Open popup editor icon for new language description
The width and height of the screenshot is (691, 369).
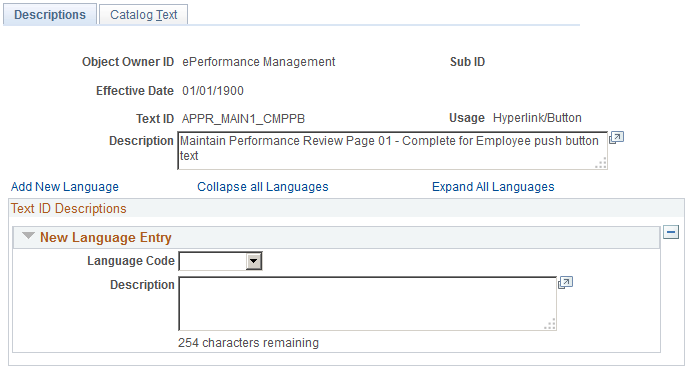point(565,282)
